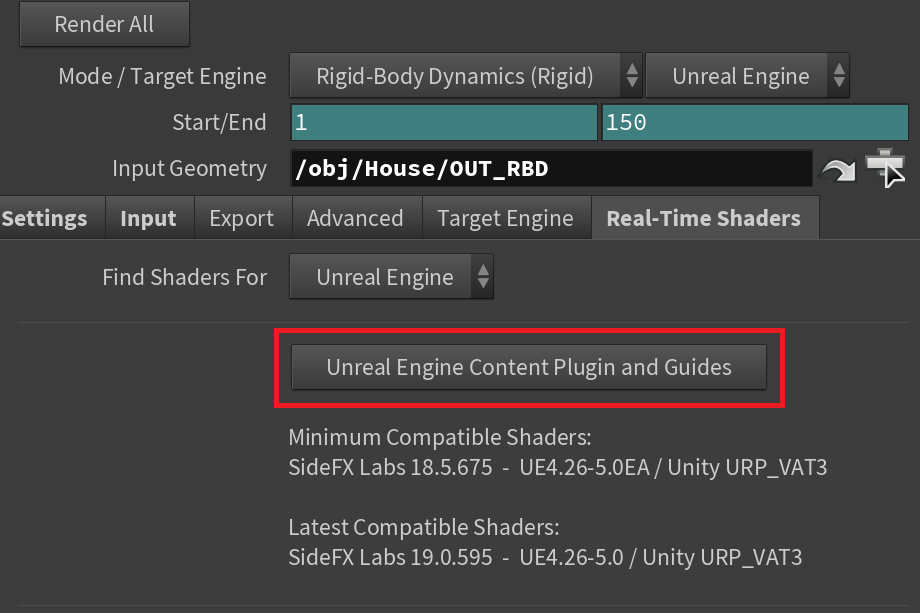Click the Start frame field containing 1
This screenshot has height=613, width=920.
[x=444, y=123]
